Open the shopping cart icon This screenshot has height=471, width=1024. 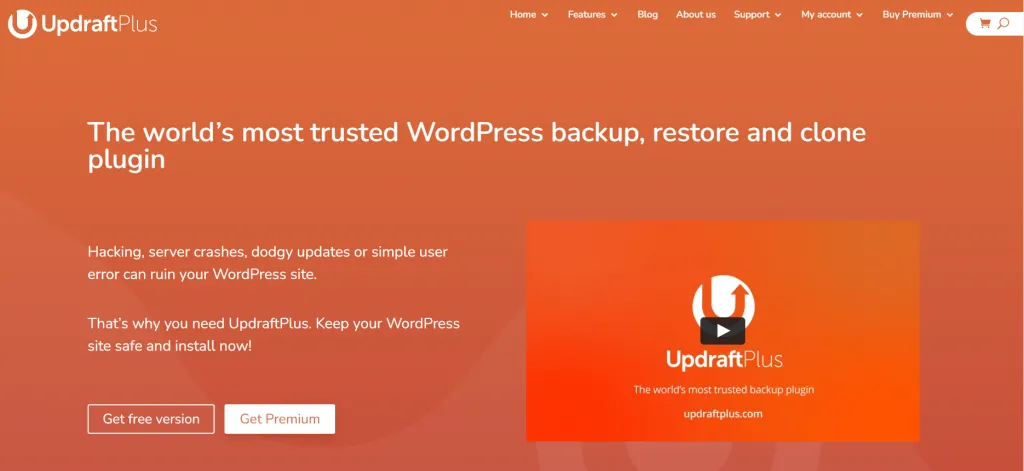pyautogui.click(x=985, y=24)
